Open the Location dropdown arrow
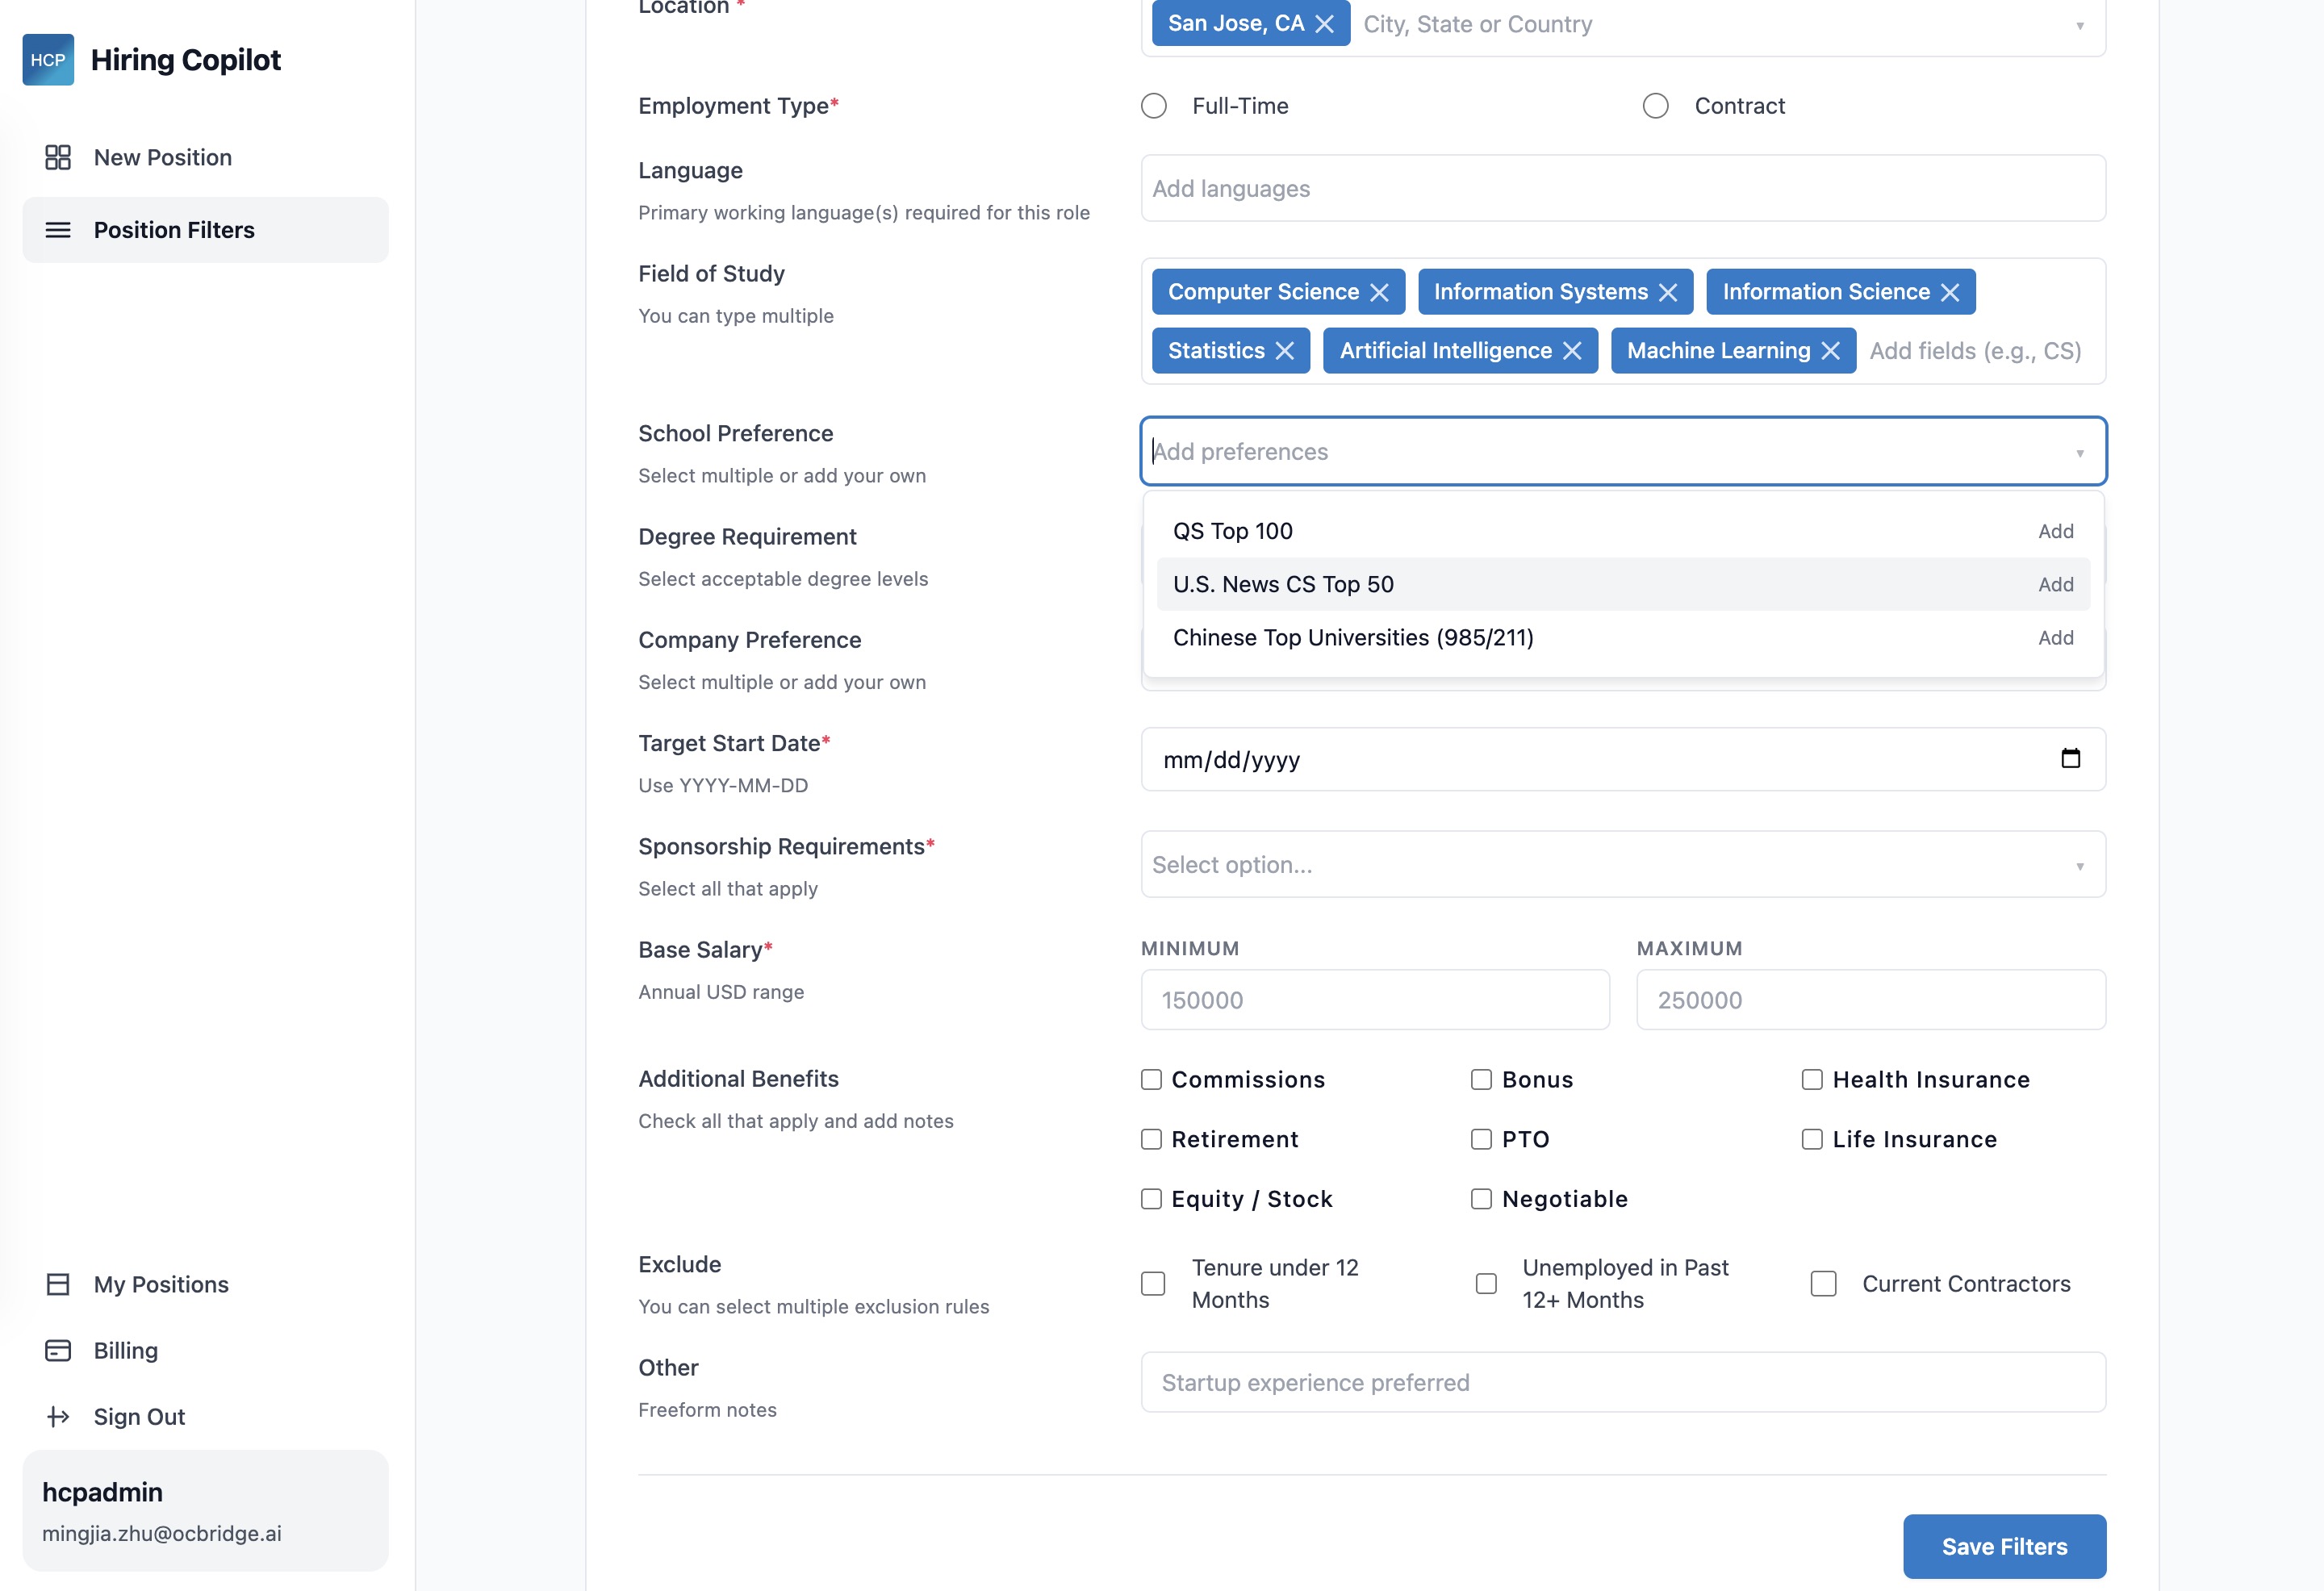This screenshot has height=1591, width=2324. [2079, 25]
